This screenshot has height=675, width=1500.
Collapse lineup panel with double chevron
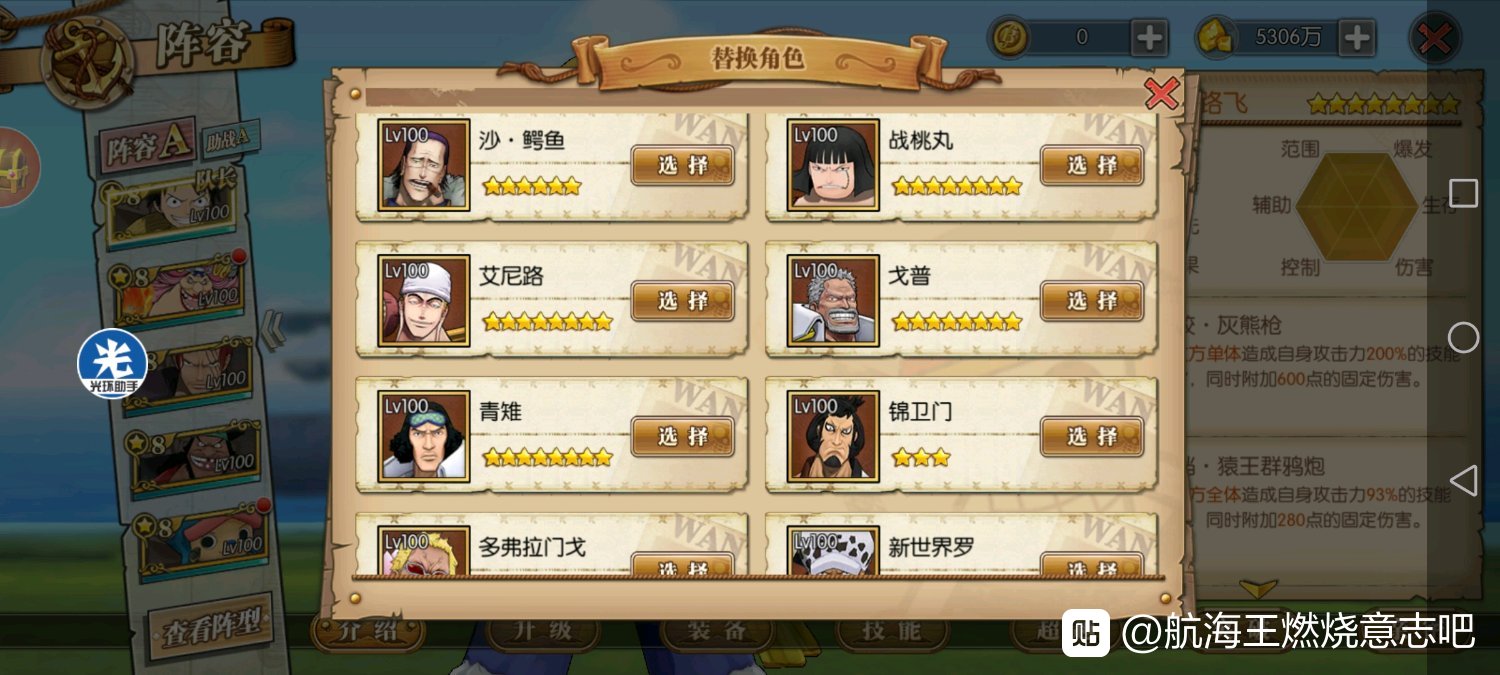273,330
